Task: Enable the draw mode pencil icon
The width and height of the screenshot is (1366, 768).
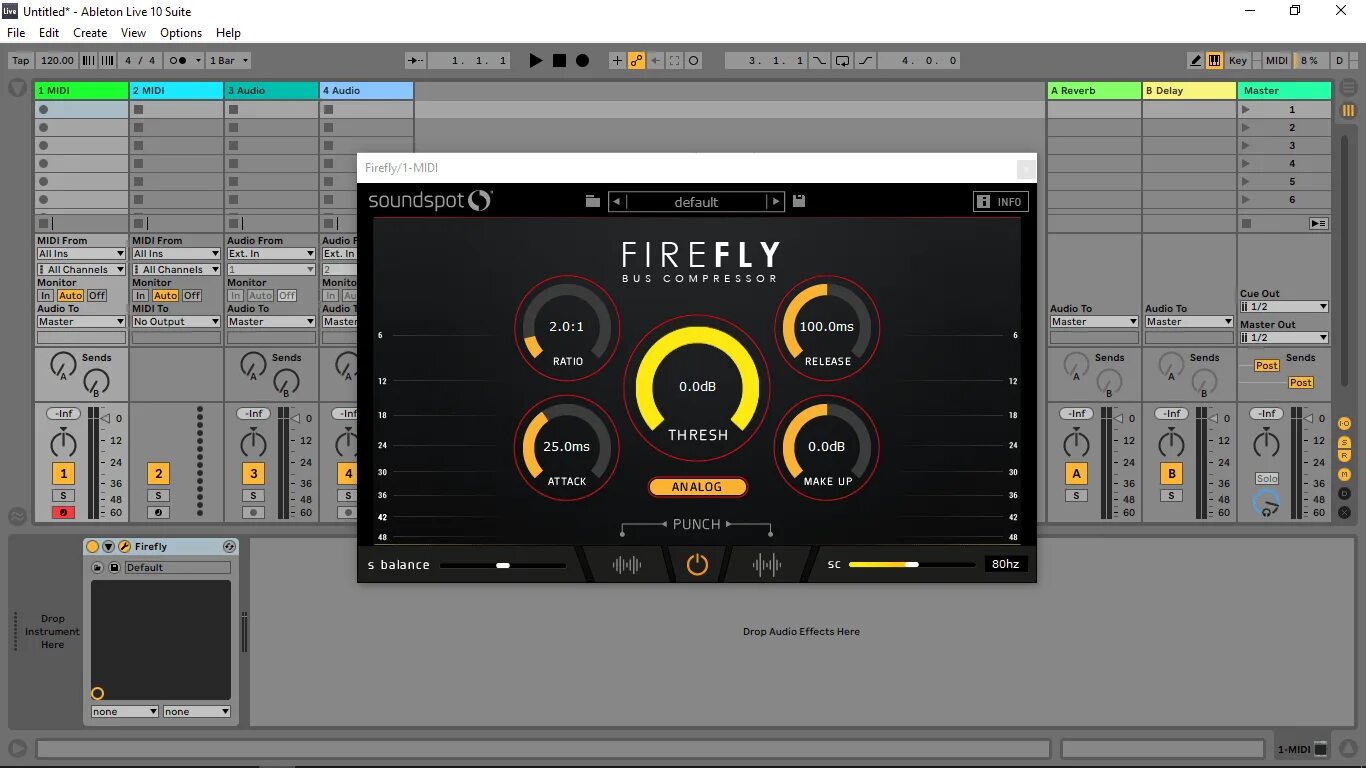Action: pos(1196,61)
